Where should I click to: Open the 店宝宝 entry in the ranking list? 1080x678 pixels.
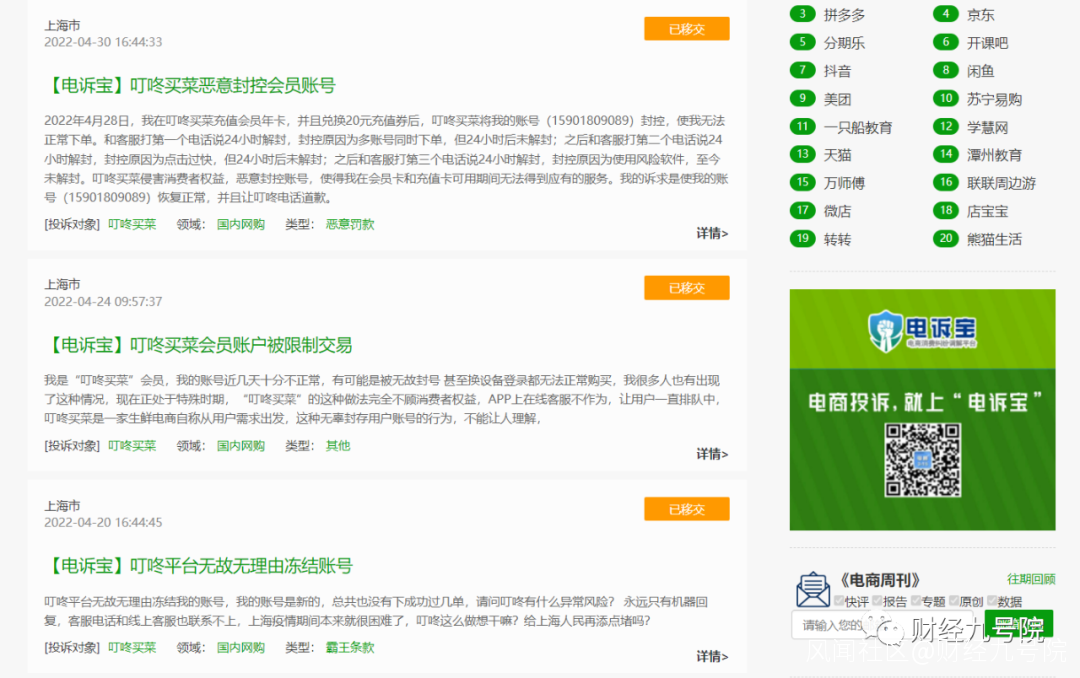tap(987, 212)
